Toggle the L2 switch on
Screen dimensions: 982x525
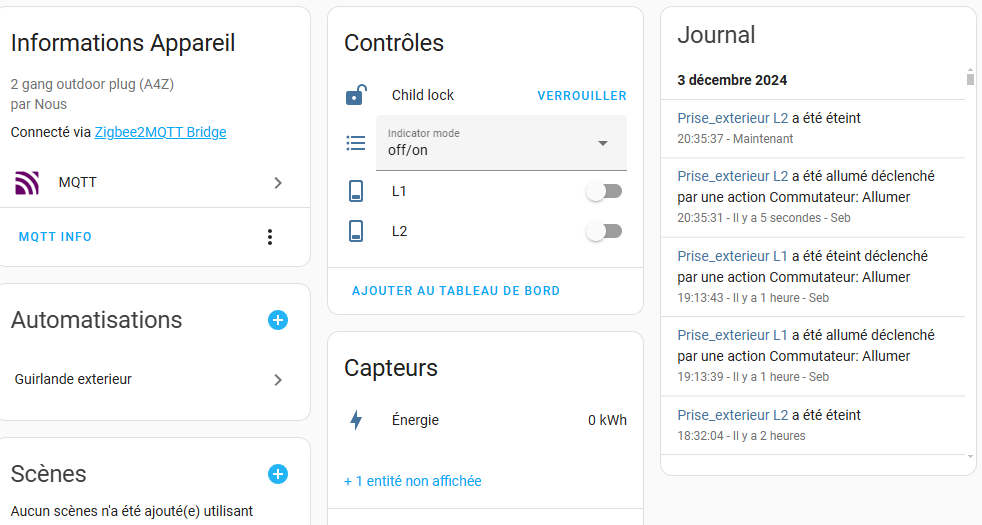coord(604,231)
